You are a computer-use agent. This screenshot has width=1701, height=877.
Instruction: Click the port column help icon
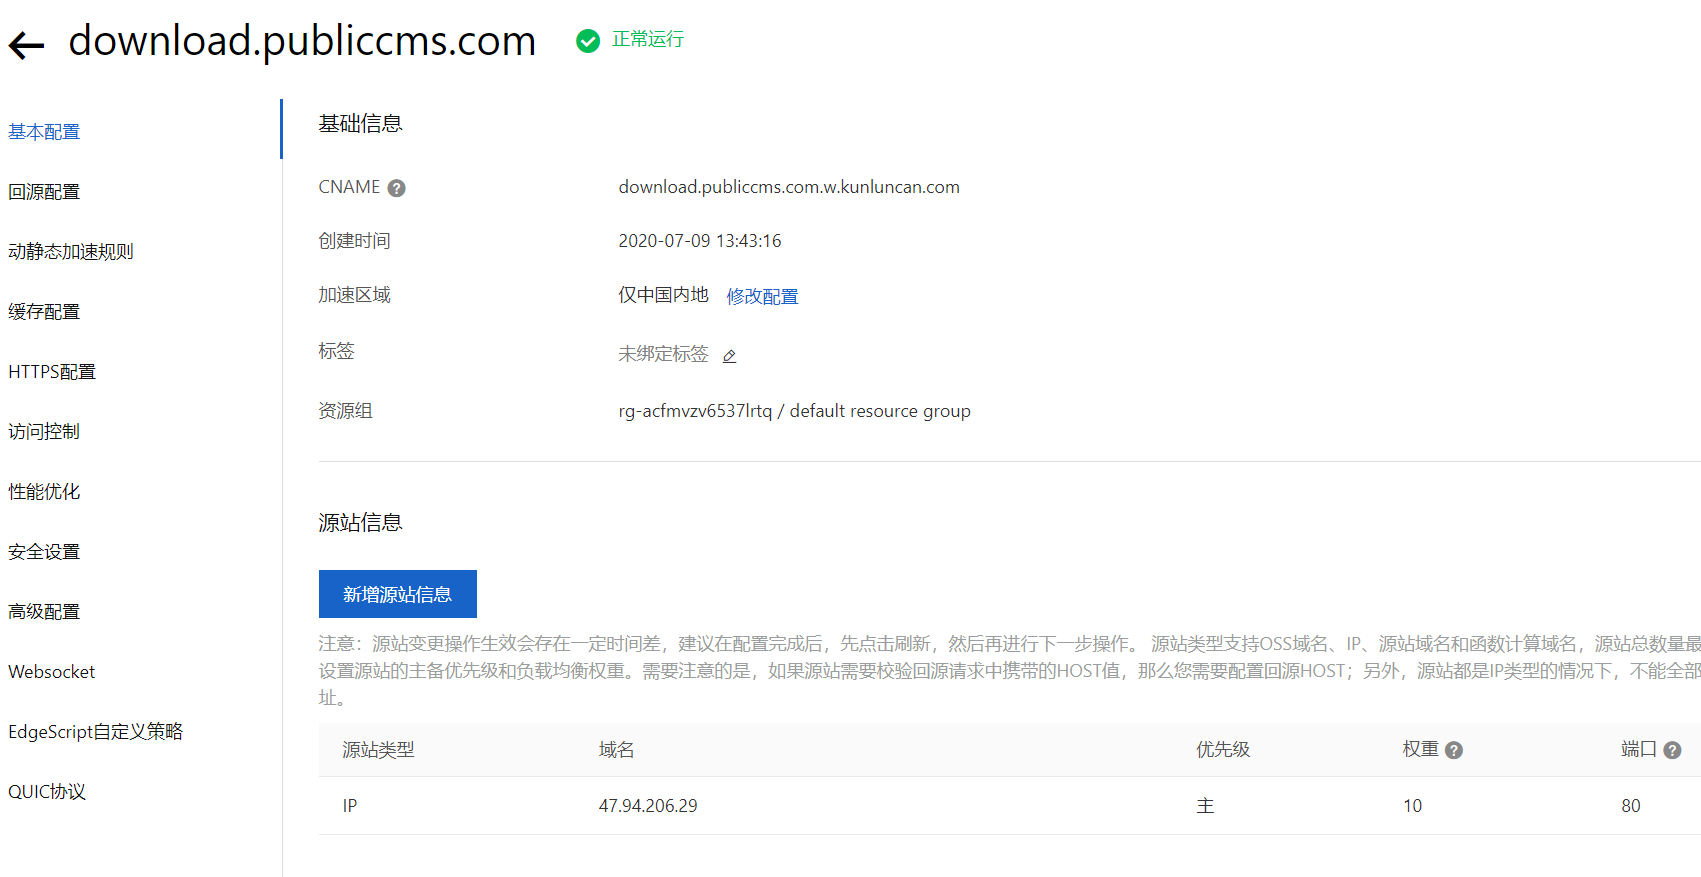(x=1672, y=750)
